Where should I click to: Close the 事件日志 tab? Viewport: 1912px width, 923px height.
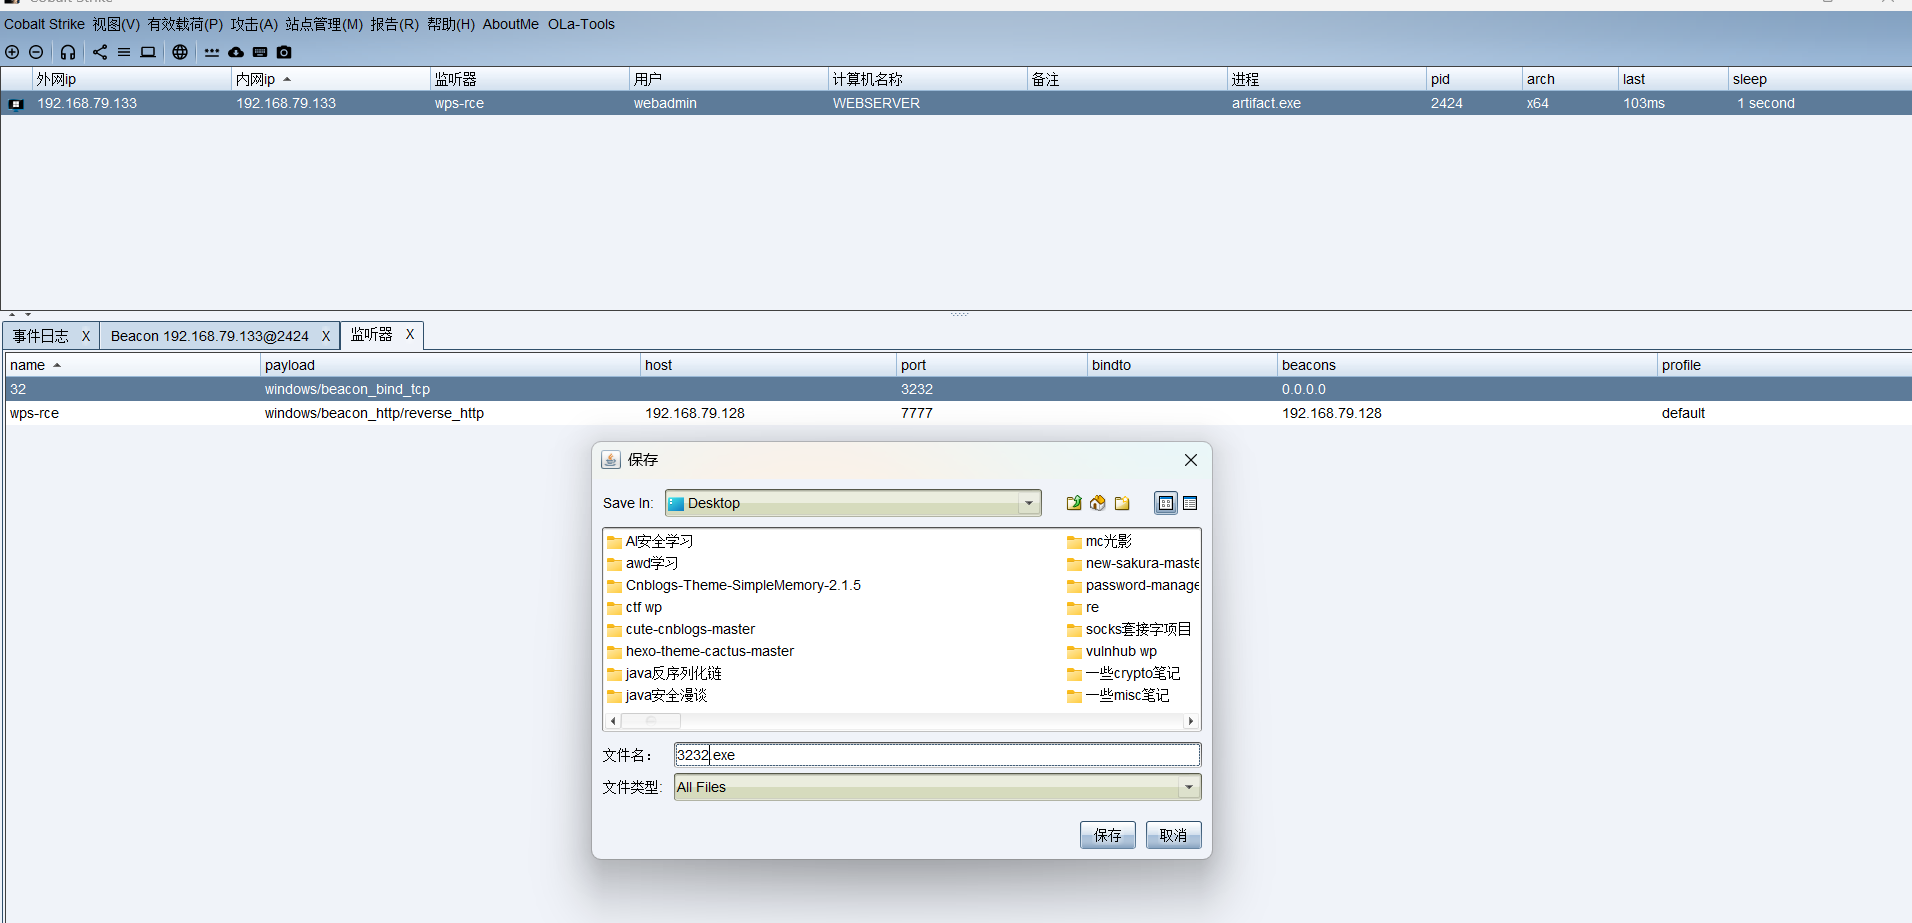tap(86, 336)
